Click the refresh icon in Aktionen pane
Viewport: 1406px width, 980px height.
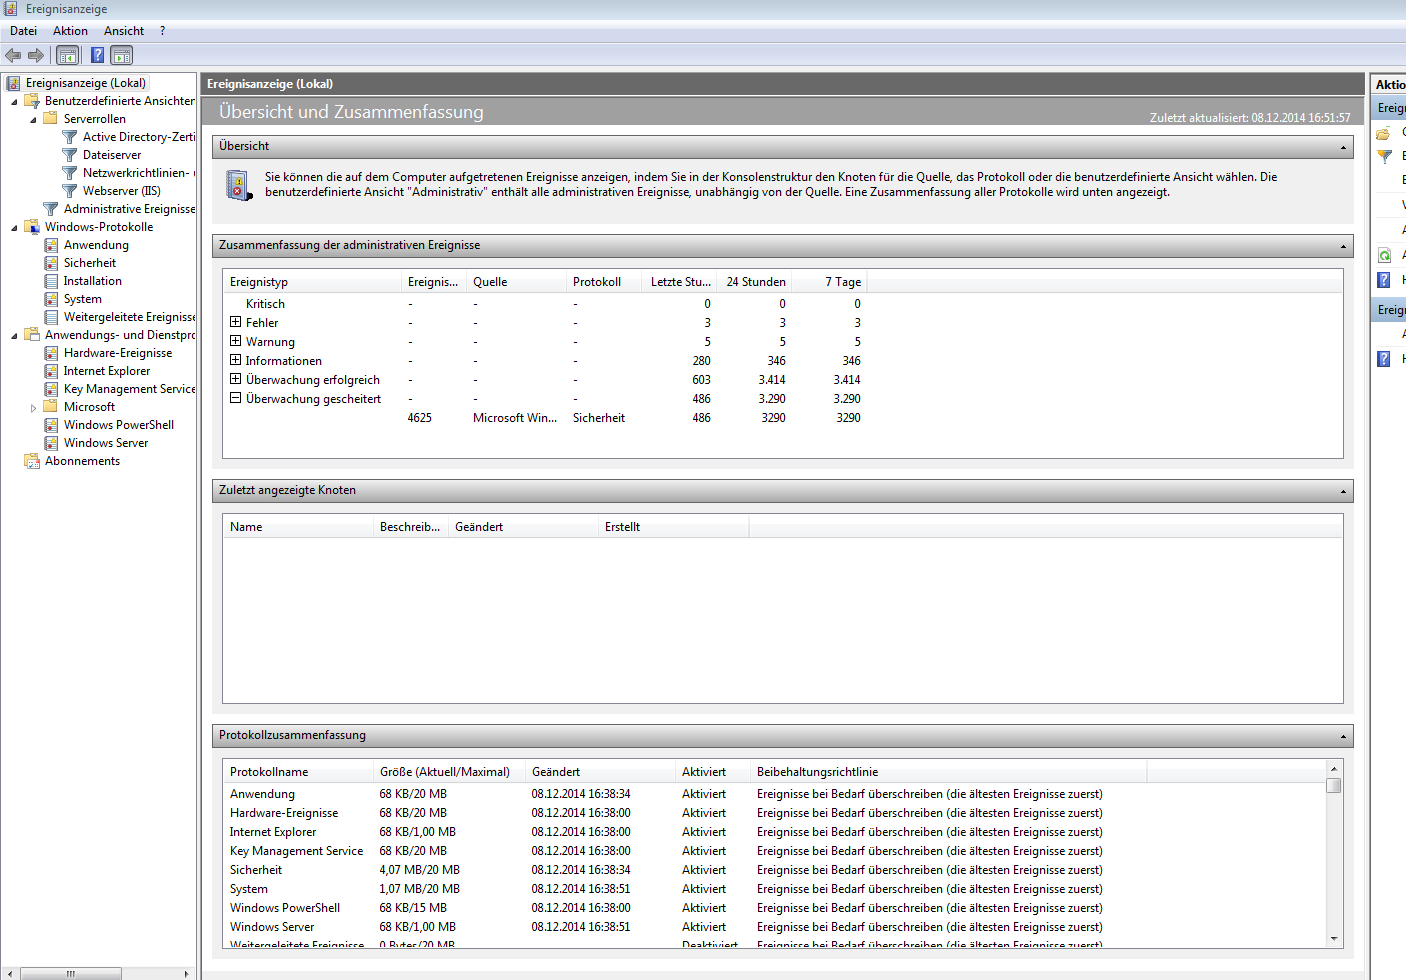1385,255
